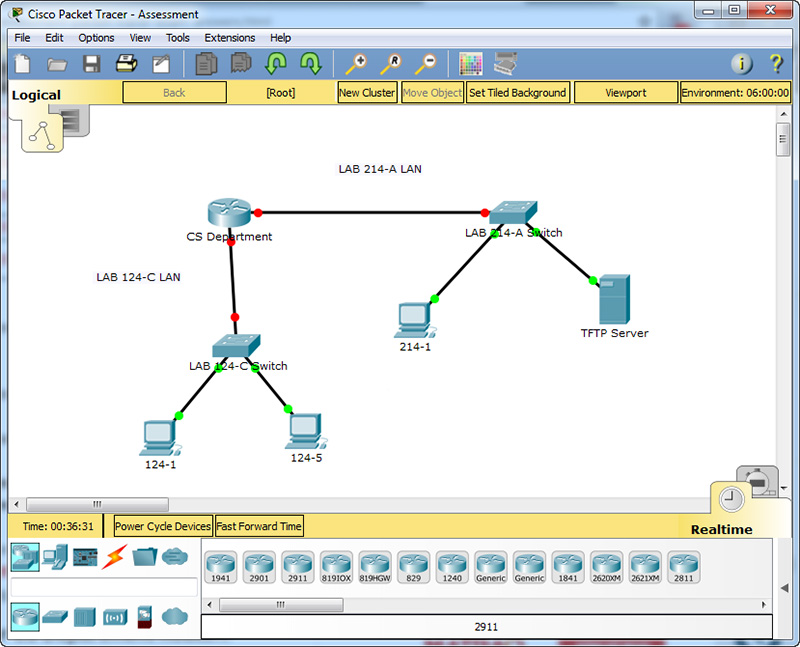Click Set Tiled Background button
This screenshot has width=800, height=647.
click(517, 93)
